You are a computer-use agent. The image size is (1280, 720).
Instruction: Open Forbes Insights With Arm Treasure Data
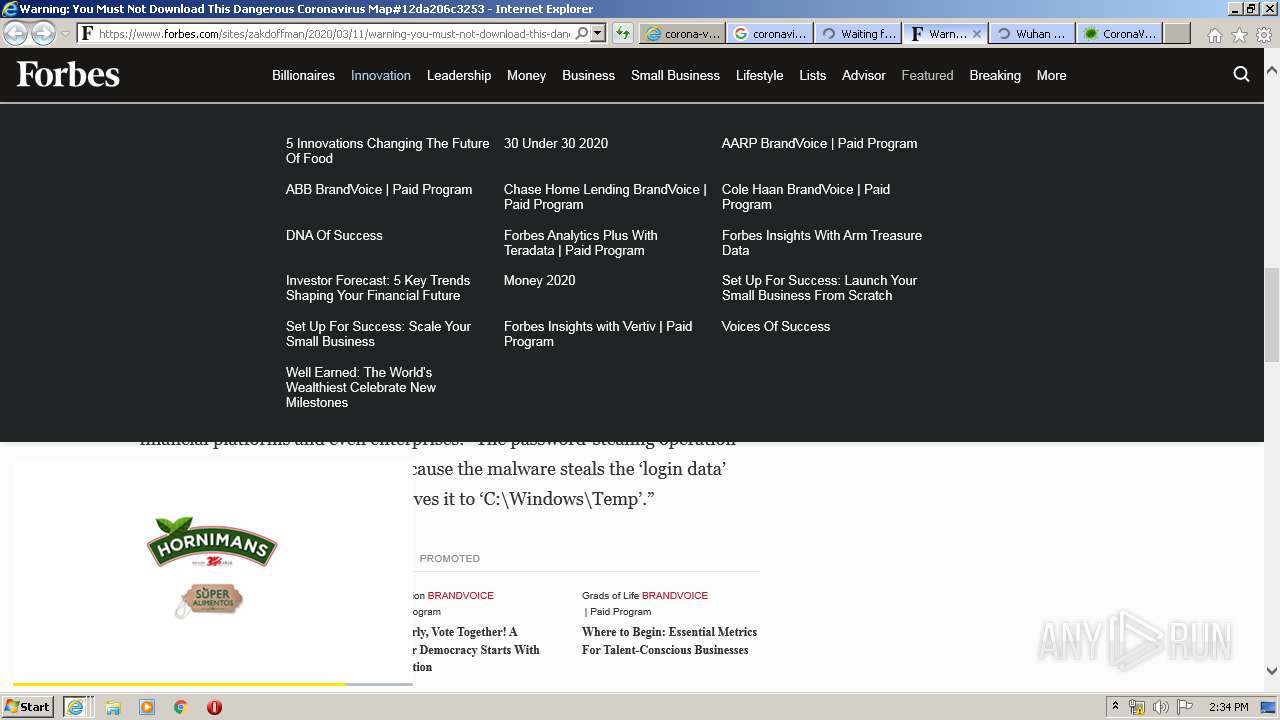coord(822,243)
